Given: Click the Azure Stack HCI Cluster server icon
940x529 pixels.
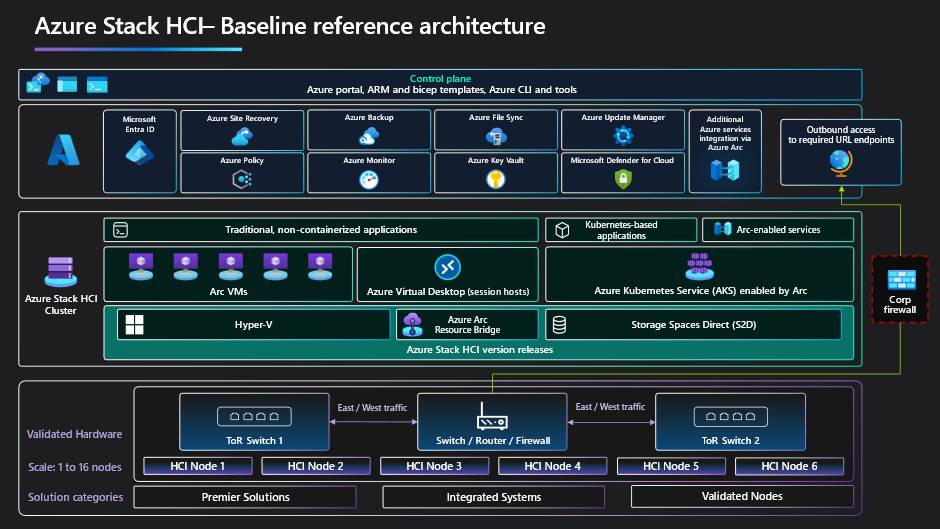Looking at the screenshot, I should pos(61,272).
